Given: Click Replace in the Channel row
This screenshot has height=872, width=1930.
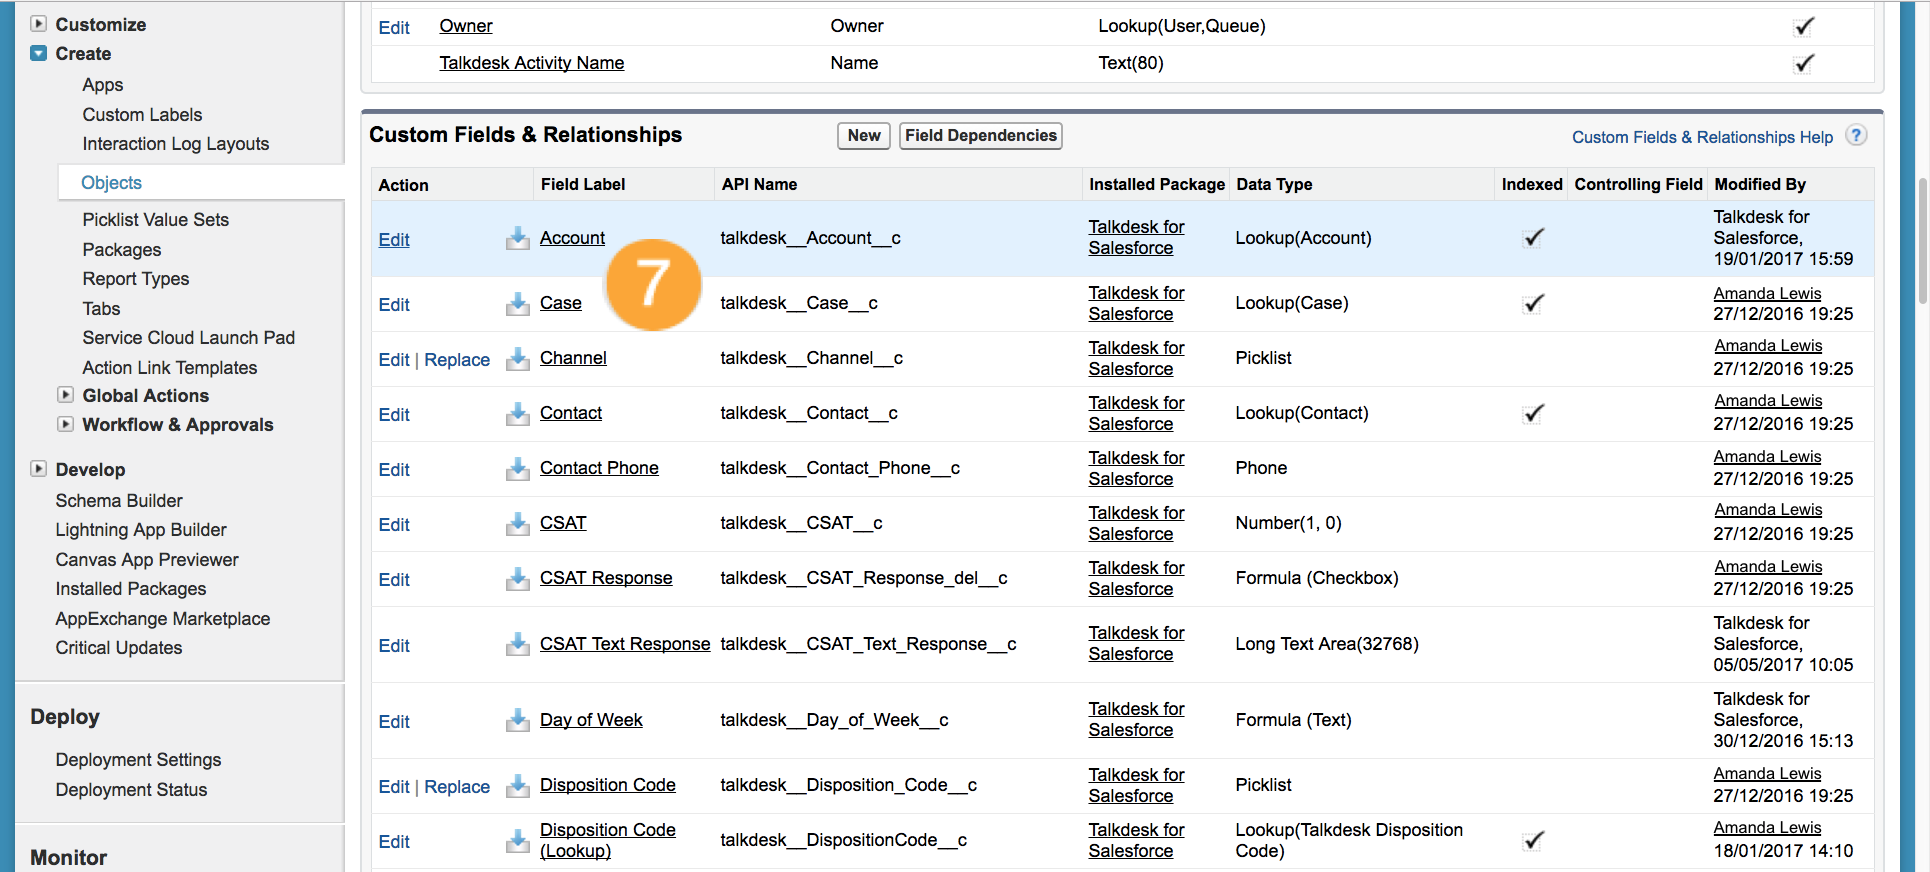Looking at the screenshot, I should click(x=457, y=360).
